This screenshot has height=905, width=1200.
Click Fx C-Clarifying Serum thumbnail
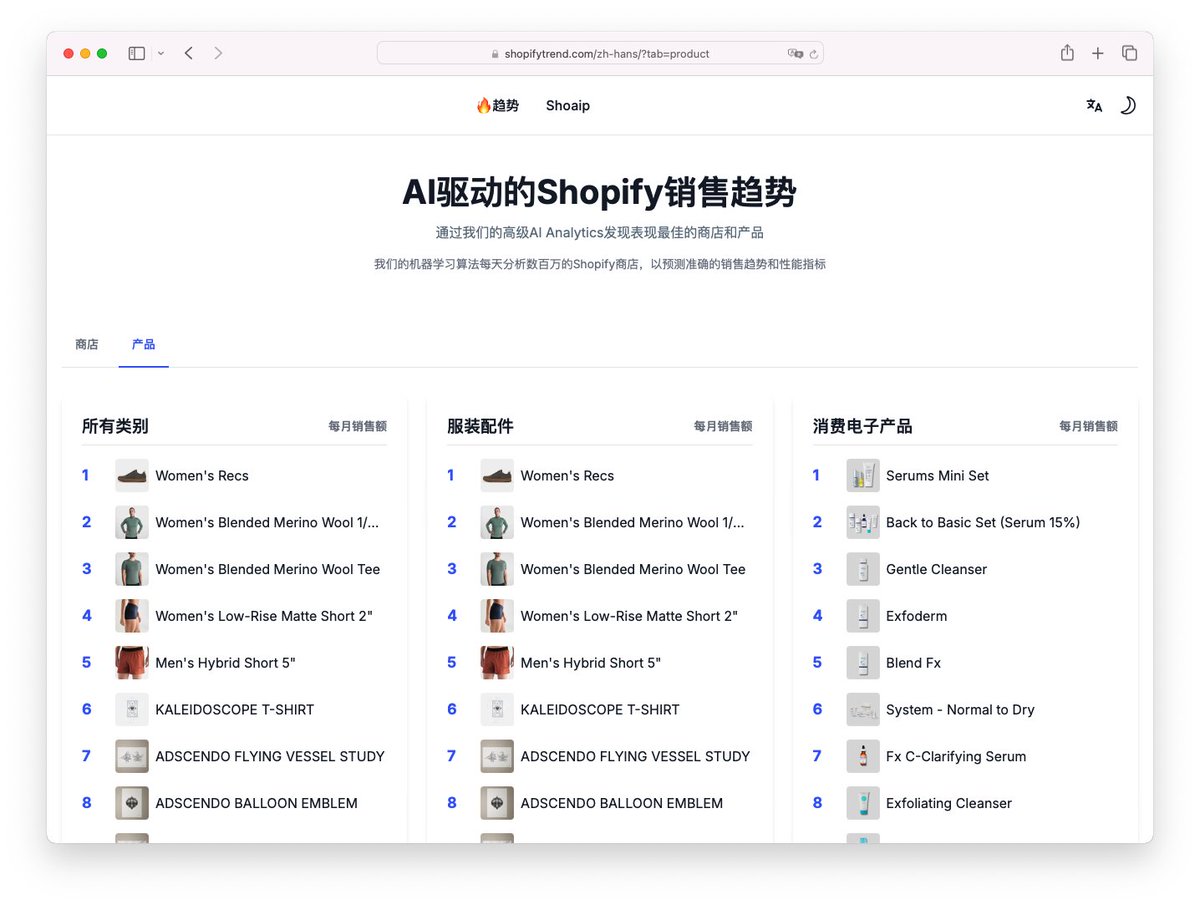coord(863,757)
